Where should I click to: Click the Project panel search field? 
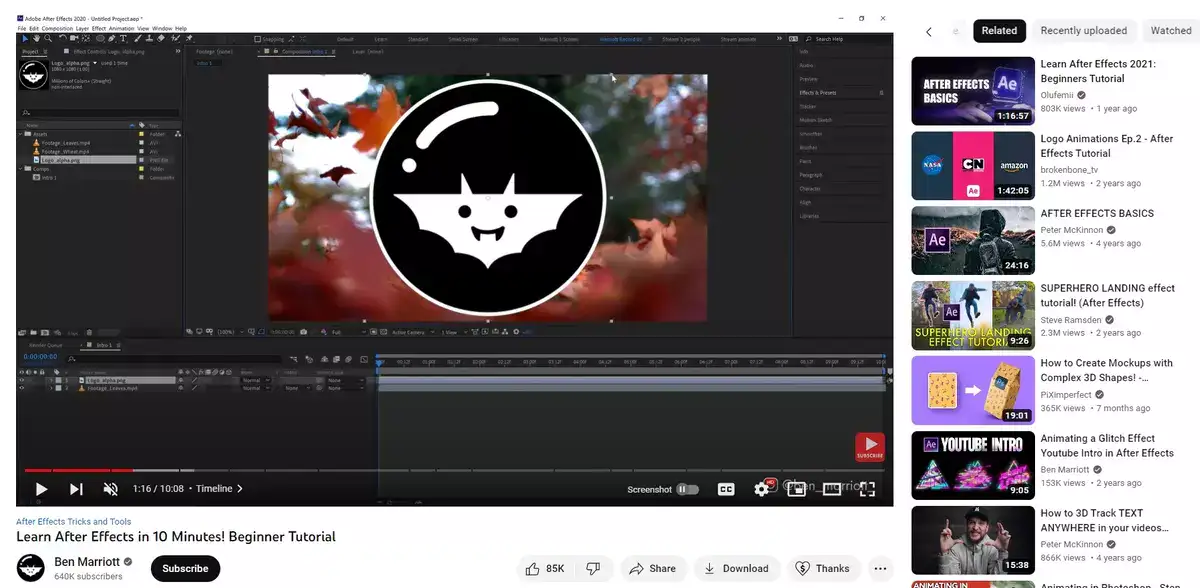tap(100, 113)
